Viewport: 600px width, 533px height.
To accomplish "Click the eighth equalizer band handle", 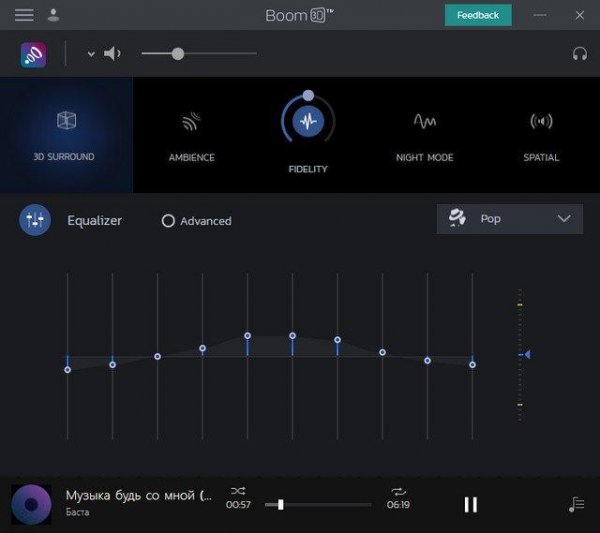I will click(x=382, y=352).
